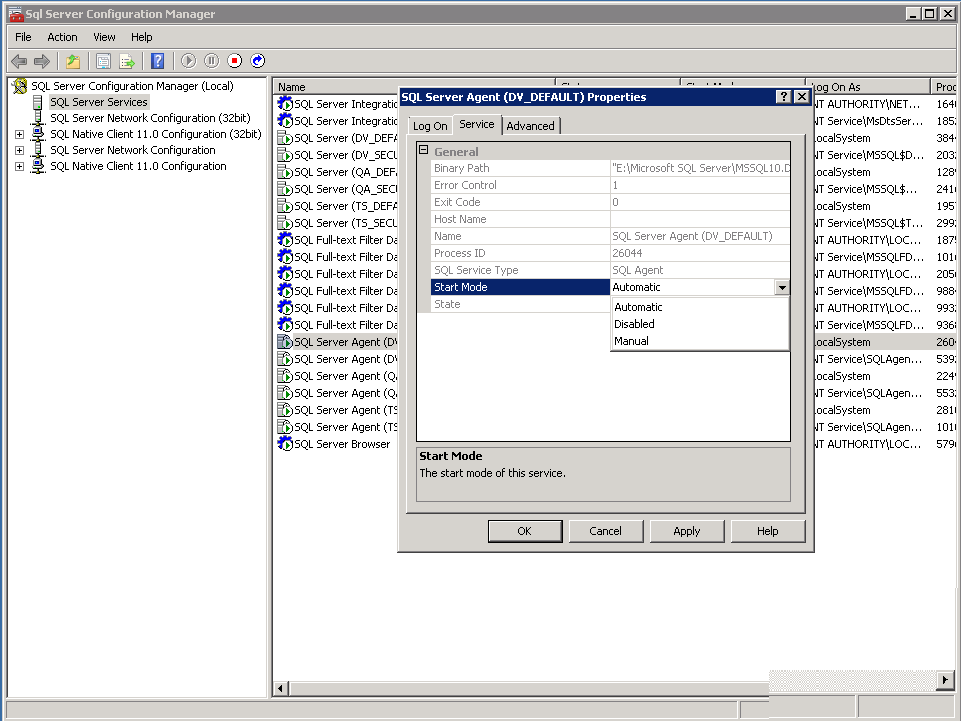
Task: Click the OK button
Action: (x=525, y=531)
